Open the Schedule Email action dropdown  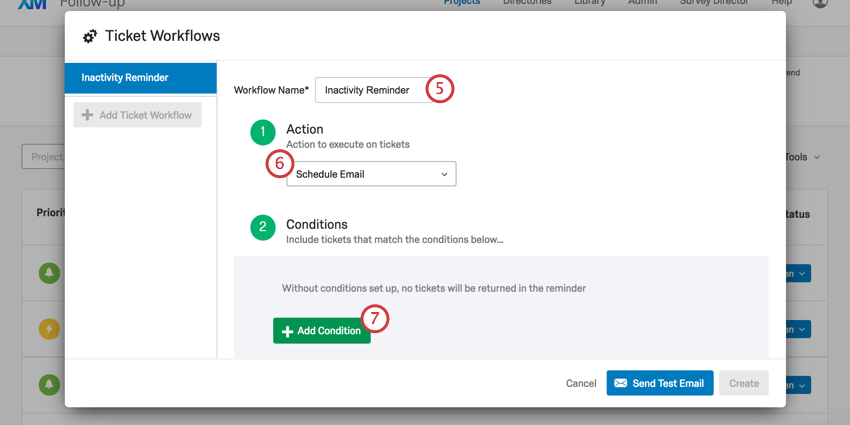coord(371,174)
